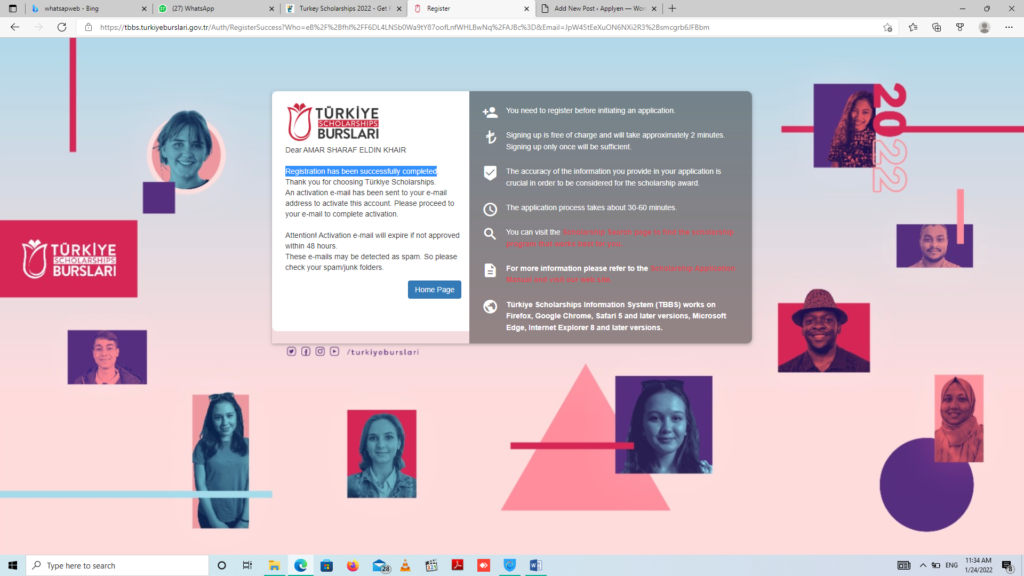
Task: Close the whatsapweb - Bing tab
Action: [144, 8]
